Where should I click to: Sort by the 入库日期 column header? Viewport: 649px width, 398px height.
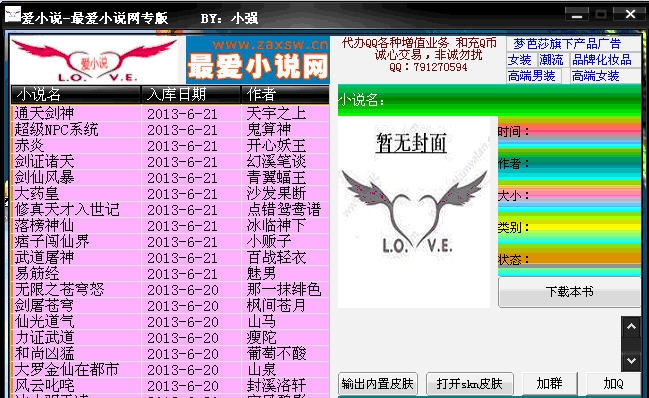tap(191, 95)
